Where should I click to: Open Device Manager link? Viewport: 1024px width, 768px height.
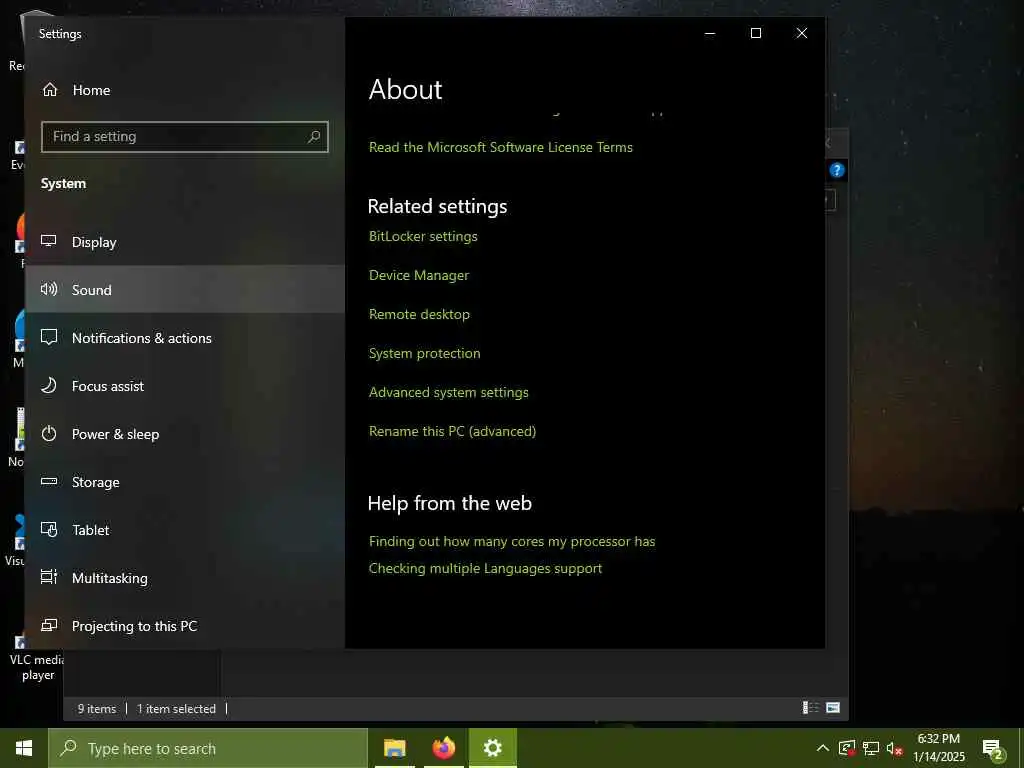419,275
